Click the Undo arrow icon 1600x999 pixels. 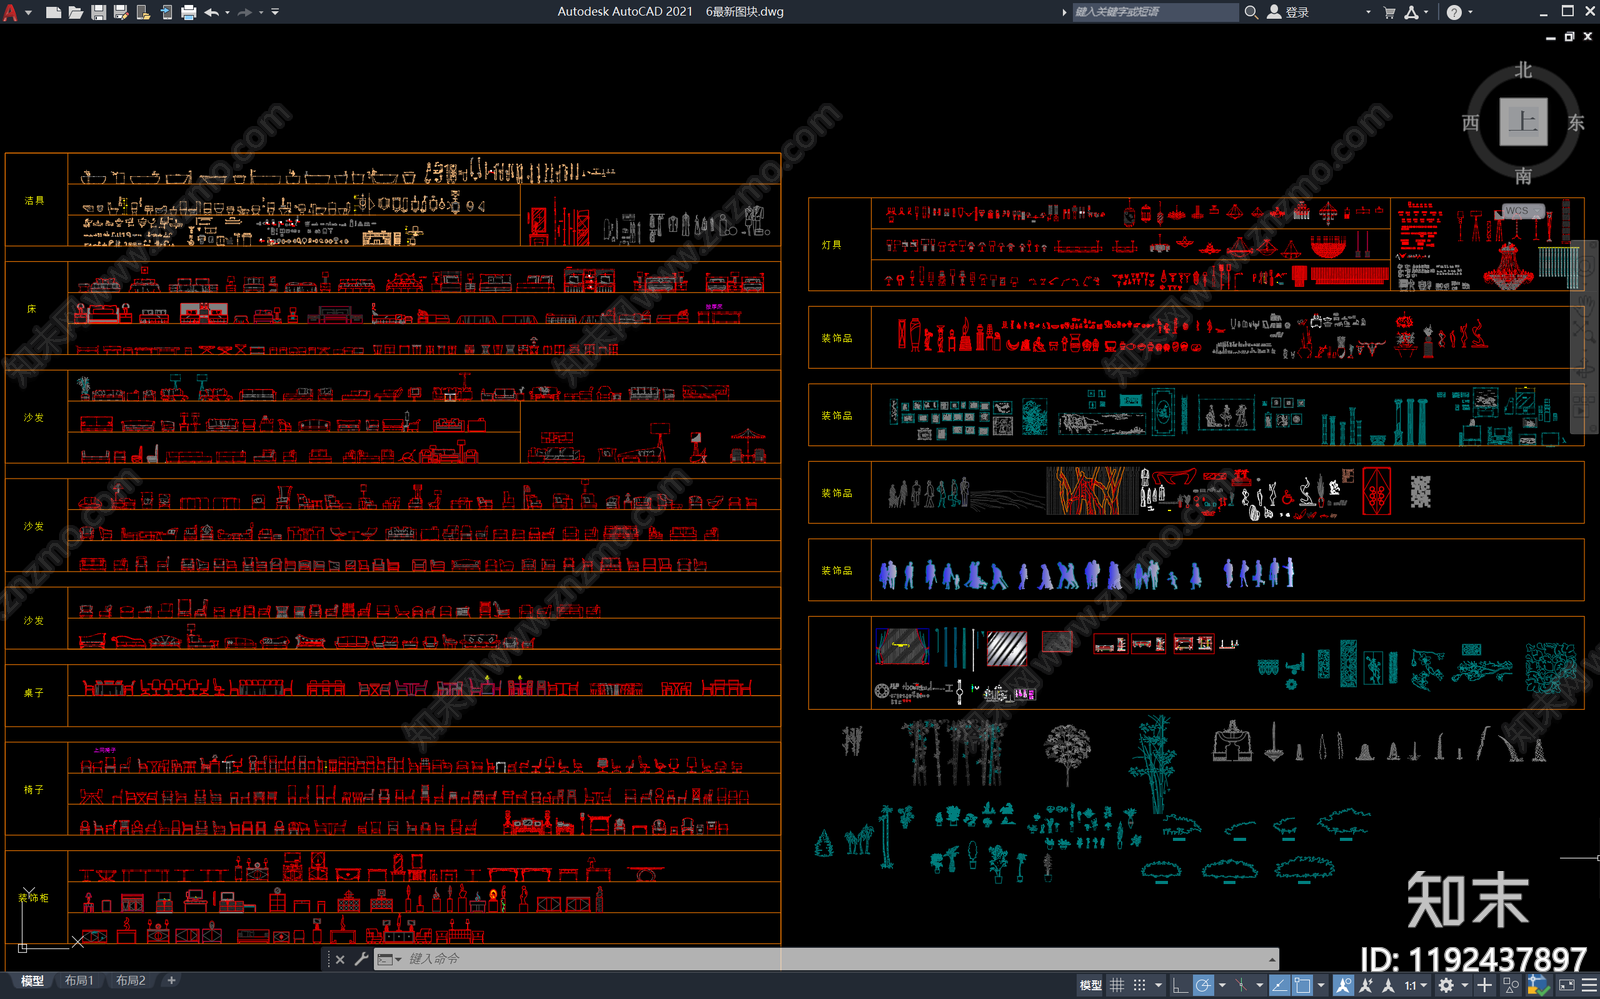pyautogui.click(x=211, y=12)
